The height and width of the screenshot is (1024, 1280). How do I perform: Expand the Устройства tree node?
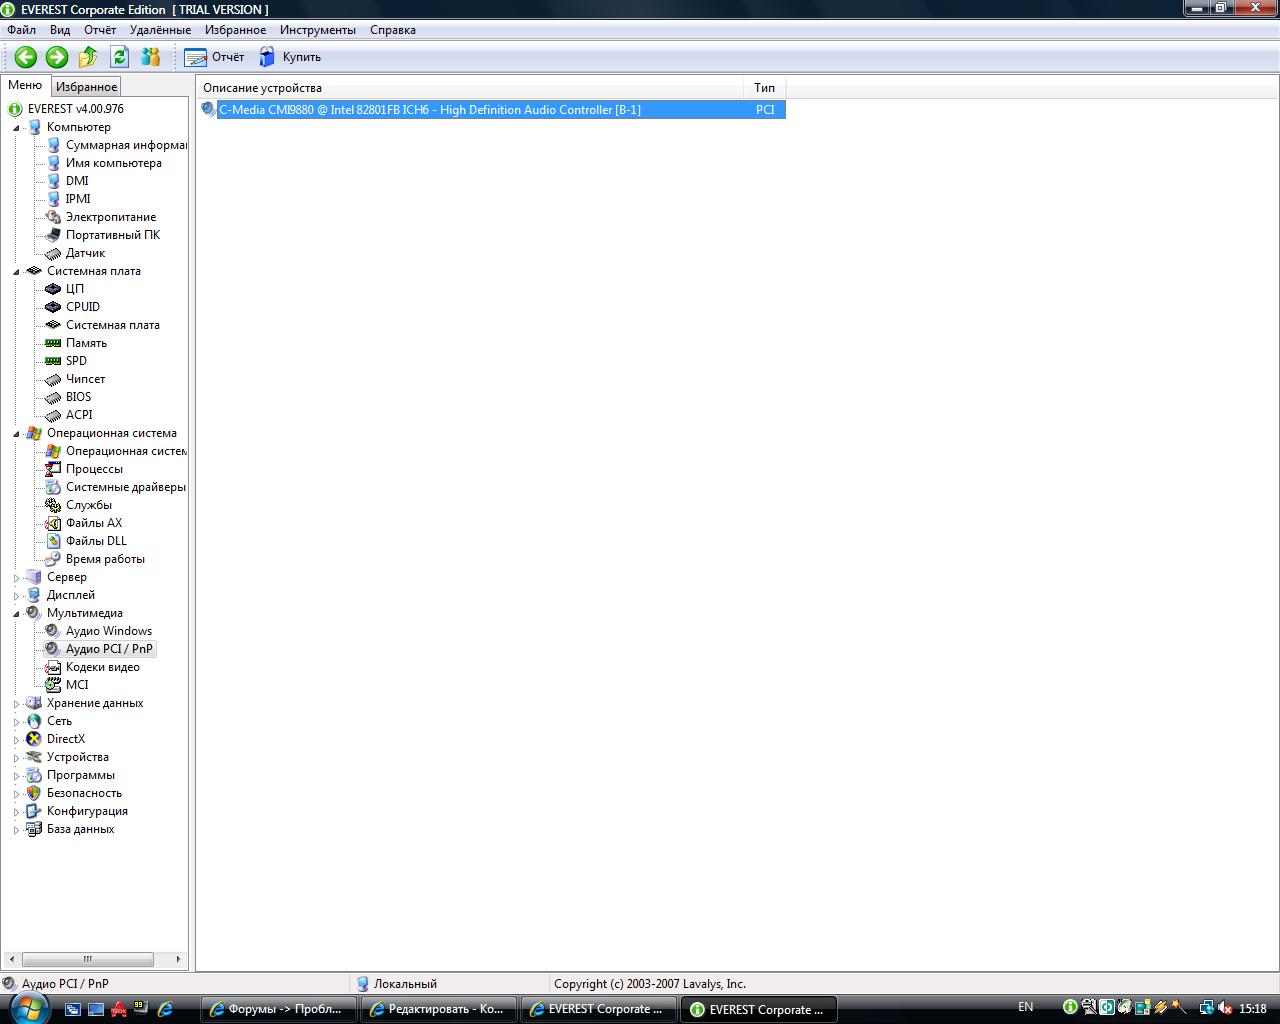pos(17,758)
